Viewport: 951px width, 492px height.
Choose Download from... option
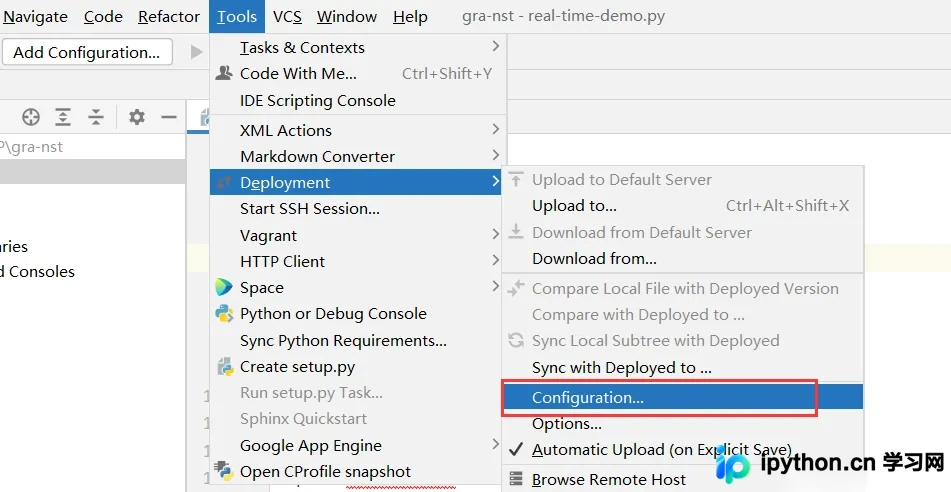click(682, 258)
